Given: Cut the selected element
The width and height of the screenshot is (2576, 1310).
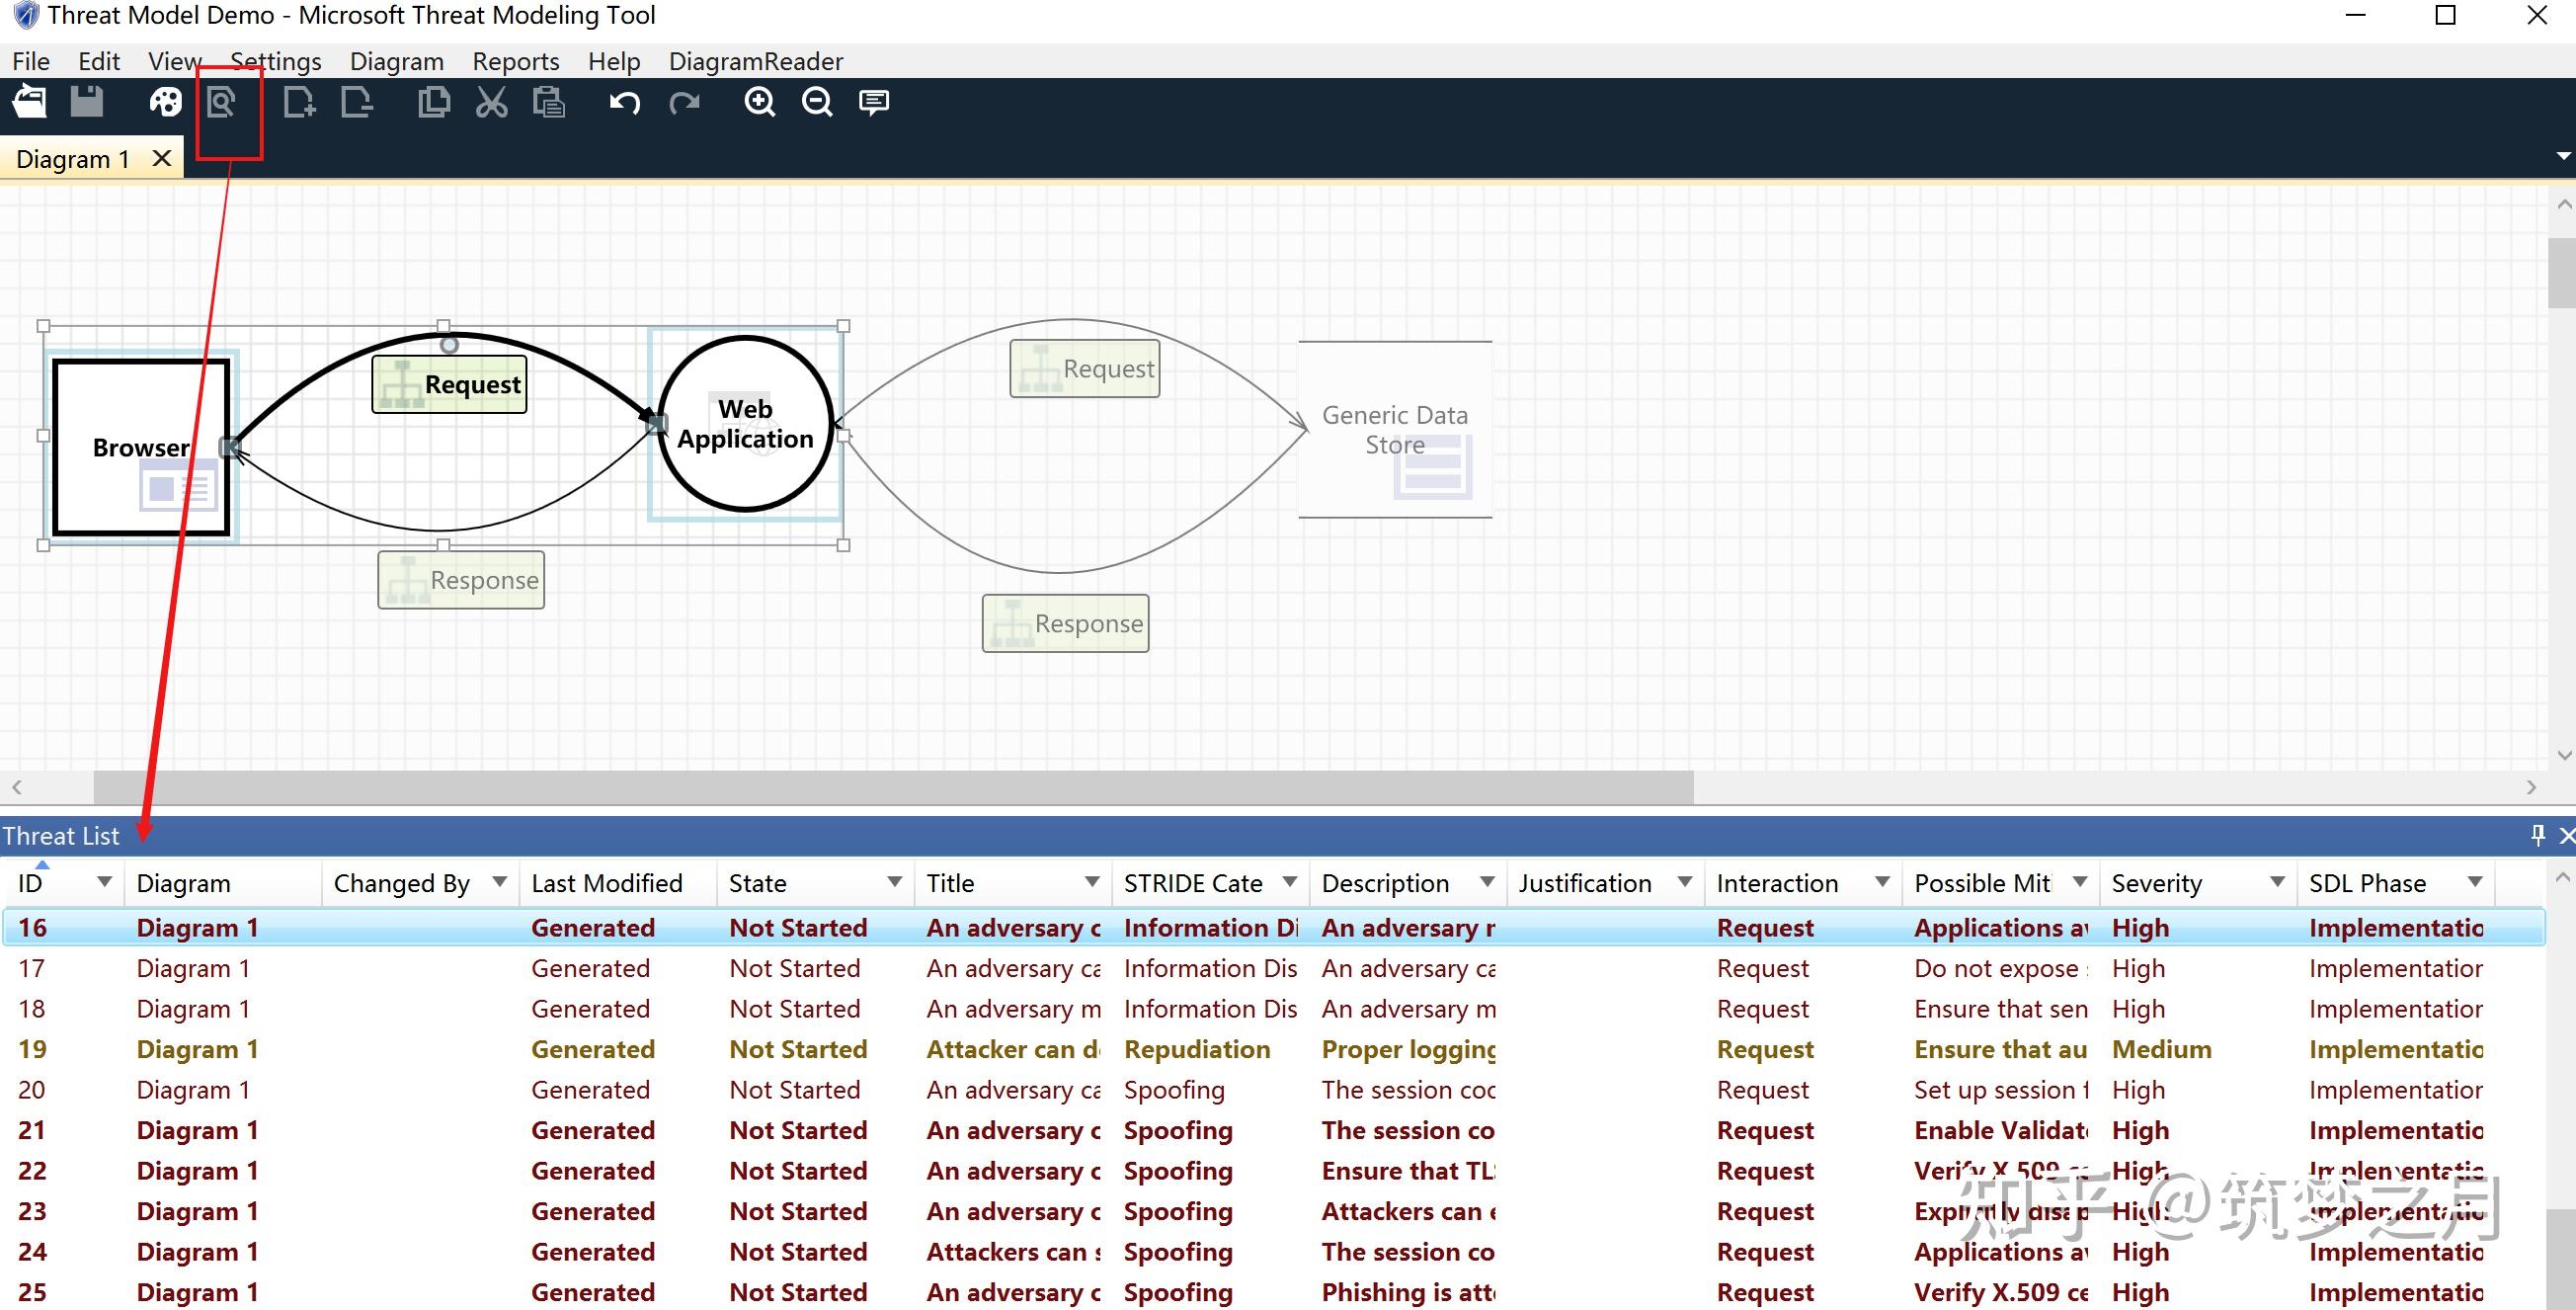Looking at the screenshot, I should tap(492, 102).
